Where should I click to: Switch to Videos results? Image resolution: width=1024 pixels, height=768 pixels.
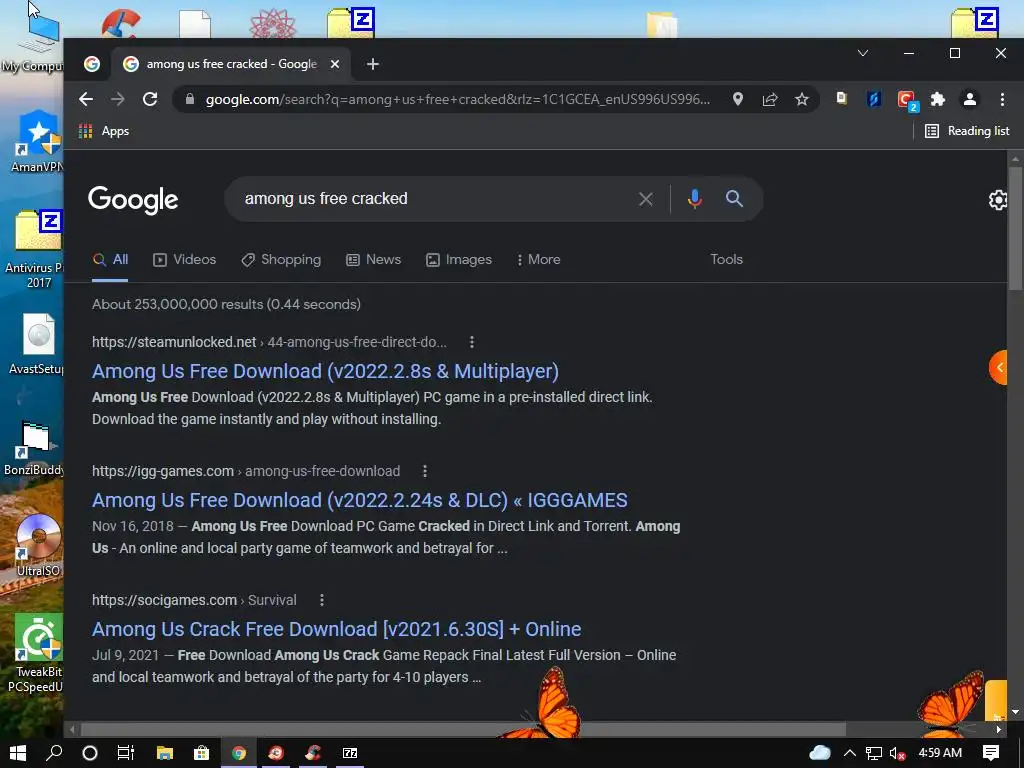184,260
